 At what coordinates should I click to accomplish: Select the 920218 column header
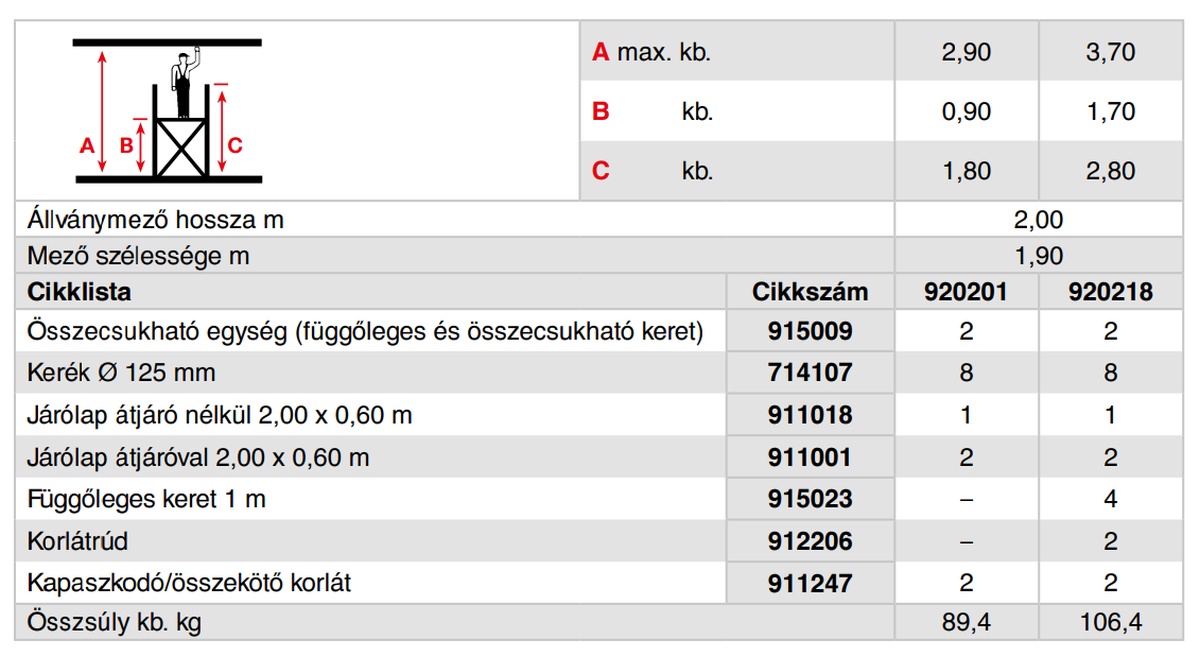[1111, 293]
